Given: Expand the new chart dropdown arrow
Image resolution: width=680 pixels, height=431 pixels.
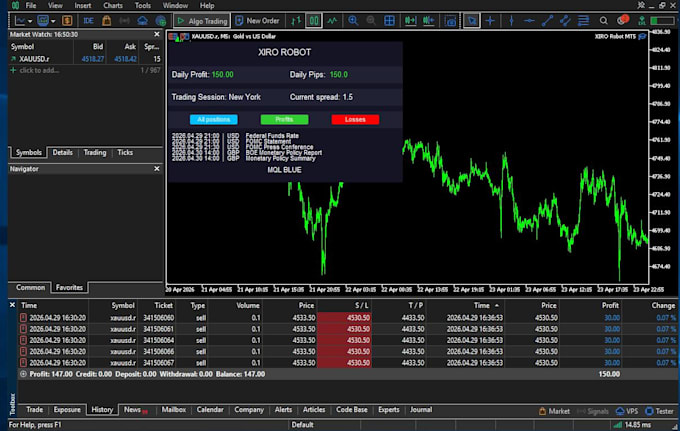Looking at the screenshot, I should (30, 21).
